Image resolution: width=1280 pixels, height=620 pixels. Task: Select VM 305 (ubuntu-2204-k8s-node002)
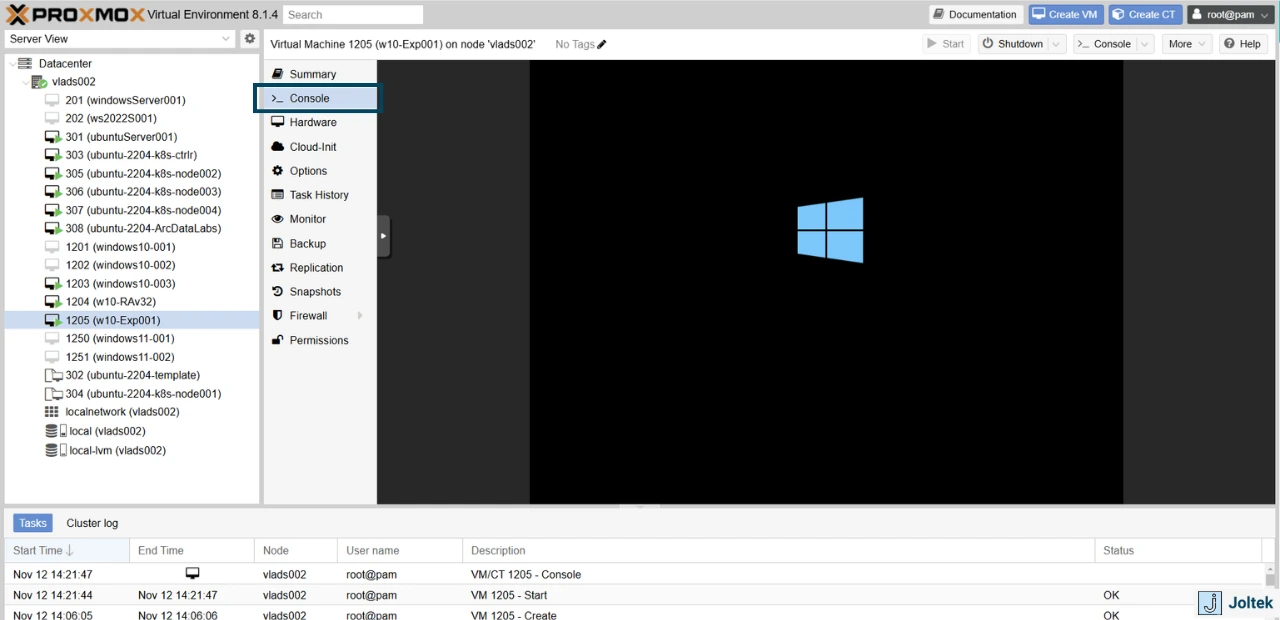click(143, 174)
